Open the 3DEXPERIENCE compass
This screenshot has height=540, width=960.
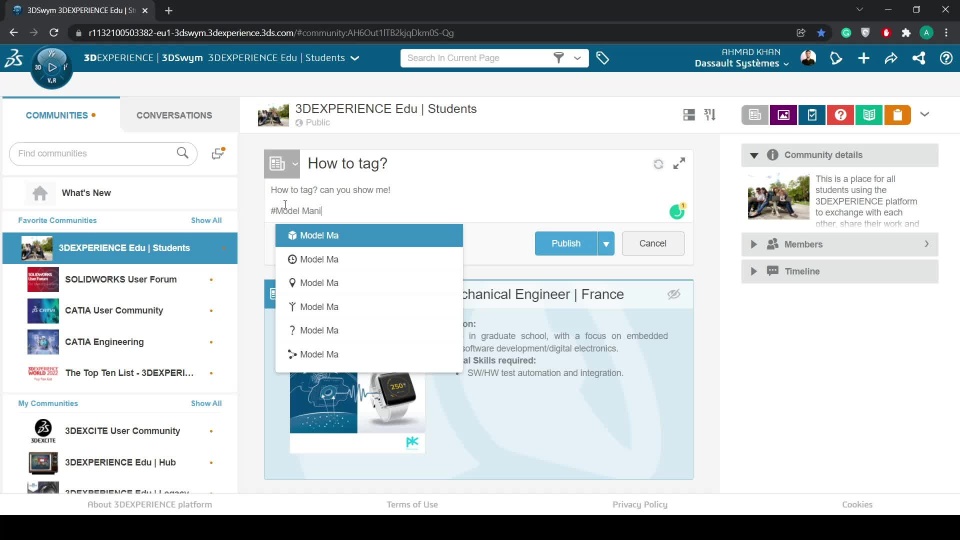(51, 67)
